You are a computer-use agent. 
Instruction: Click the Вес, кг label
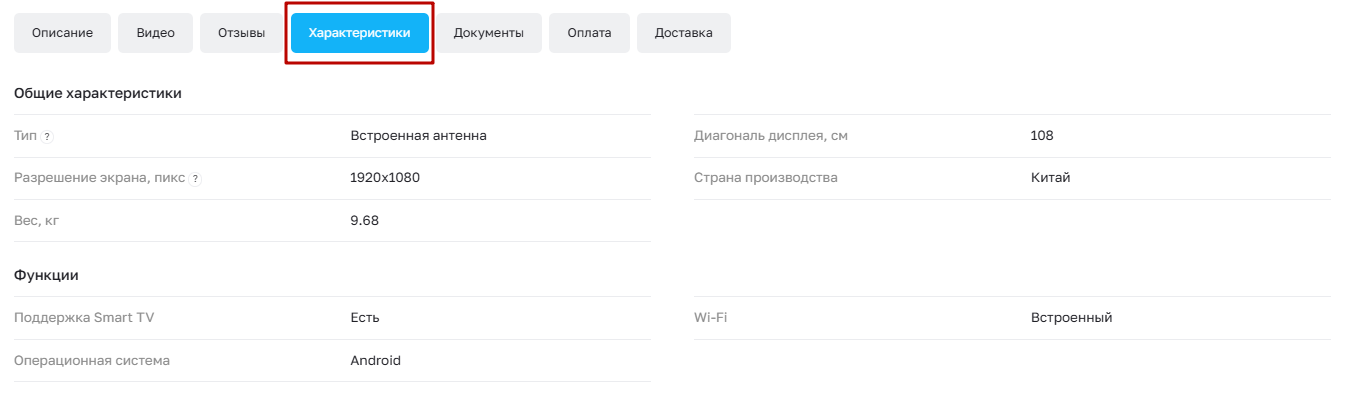tap(37, 220)
